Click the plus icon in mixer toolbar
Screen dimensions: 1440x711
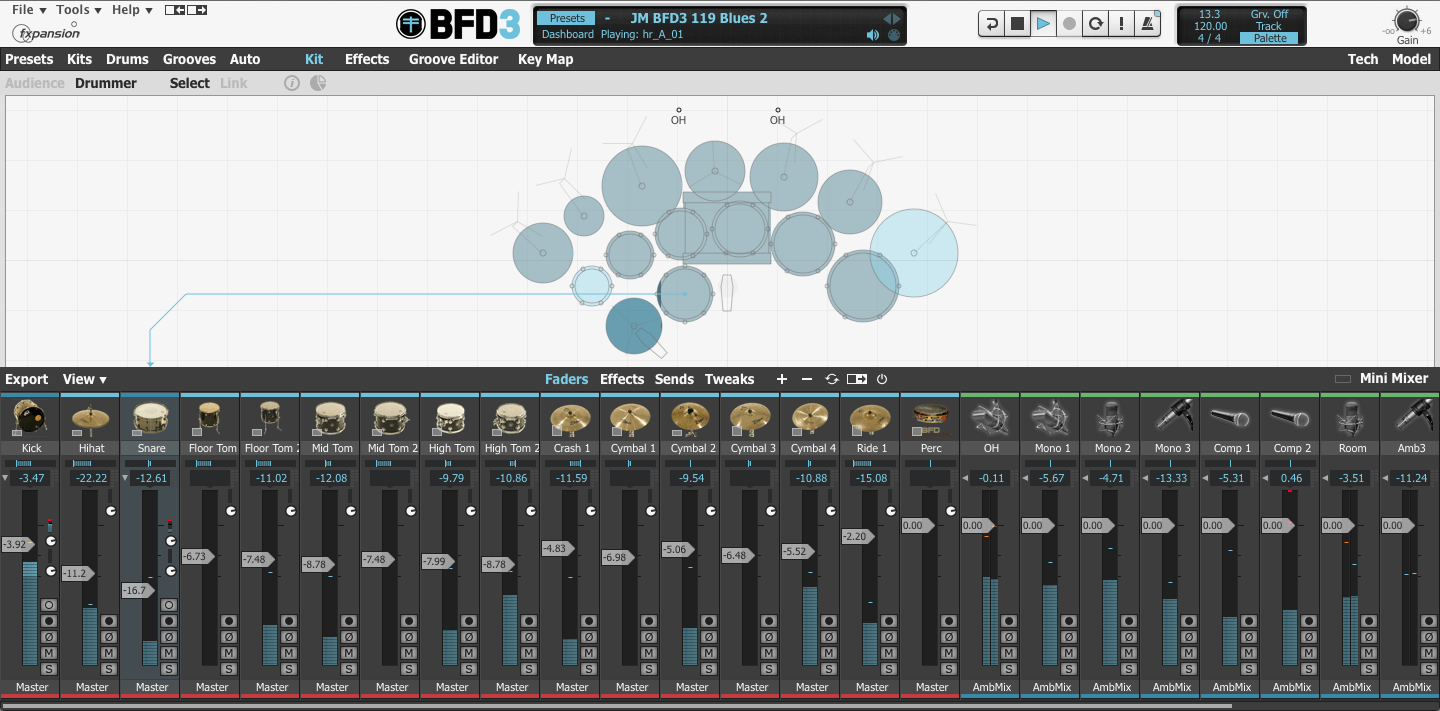tap(782, 379)
